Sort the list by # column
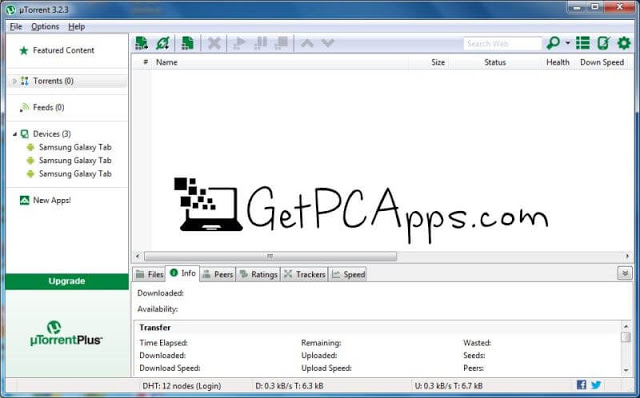Image resolution: width=640 pixels, height=398 pixels. 145,62
